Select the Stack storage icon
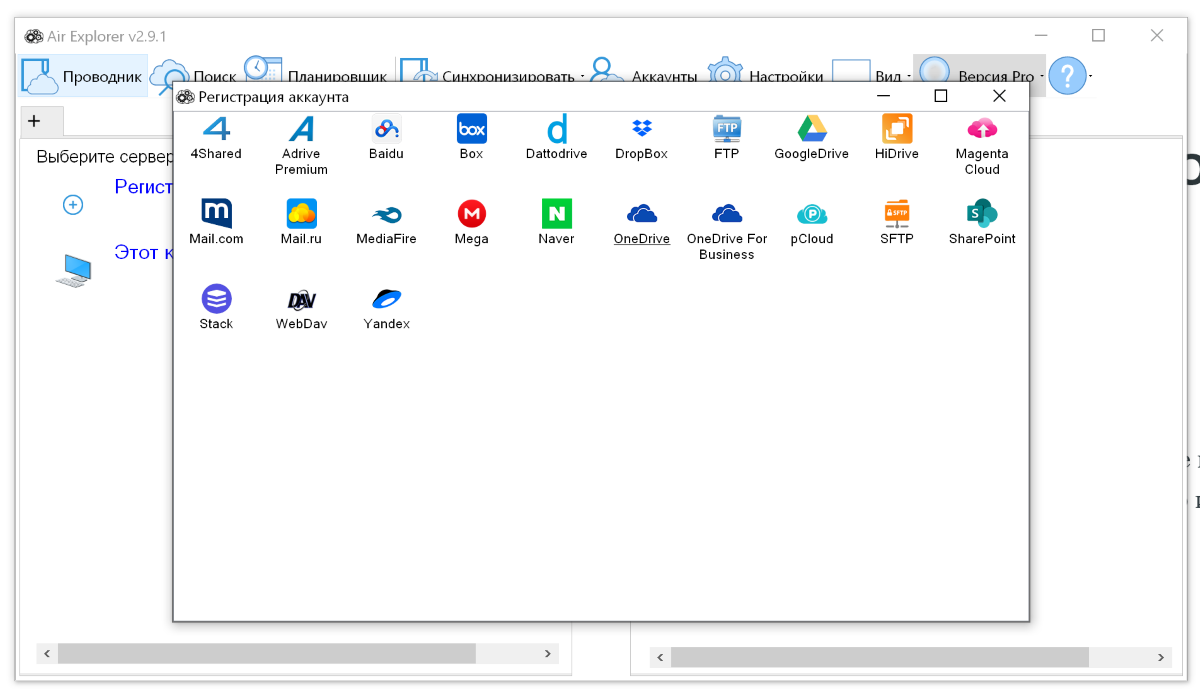Image resolution: width=1200 pixels, height=697 pixels. (216, 299)
